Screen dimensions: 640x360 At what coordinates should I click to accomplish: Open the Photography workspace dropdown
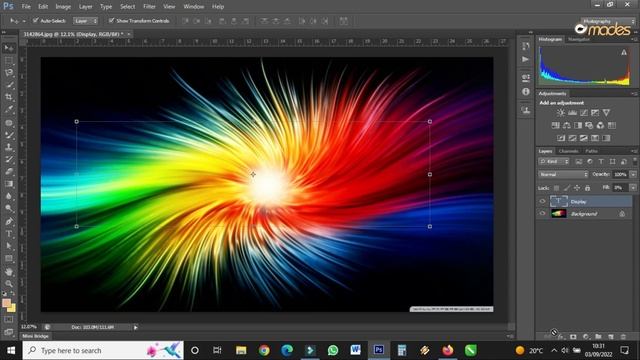608,21
